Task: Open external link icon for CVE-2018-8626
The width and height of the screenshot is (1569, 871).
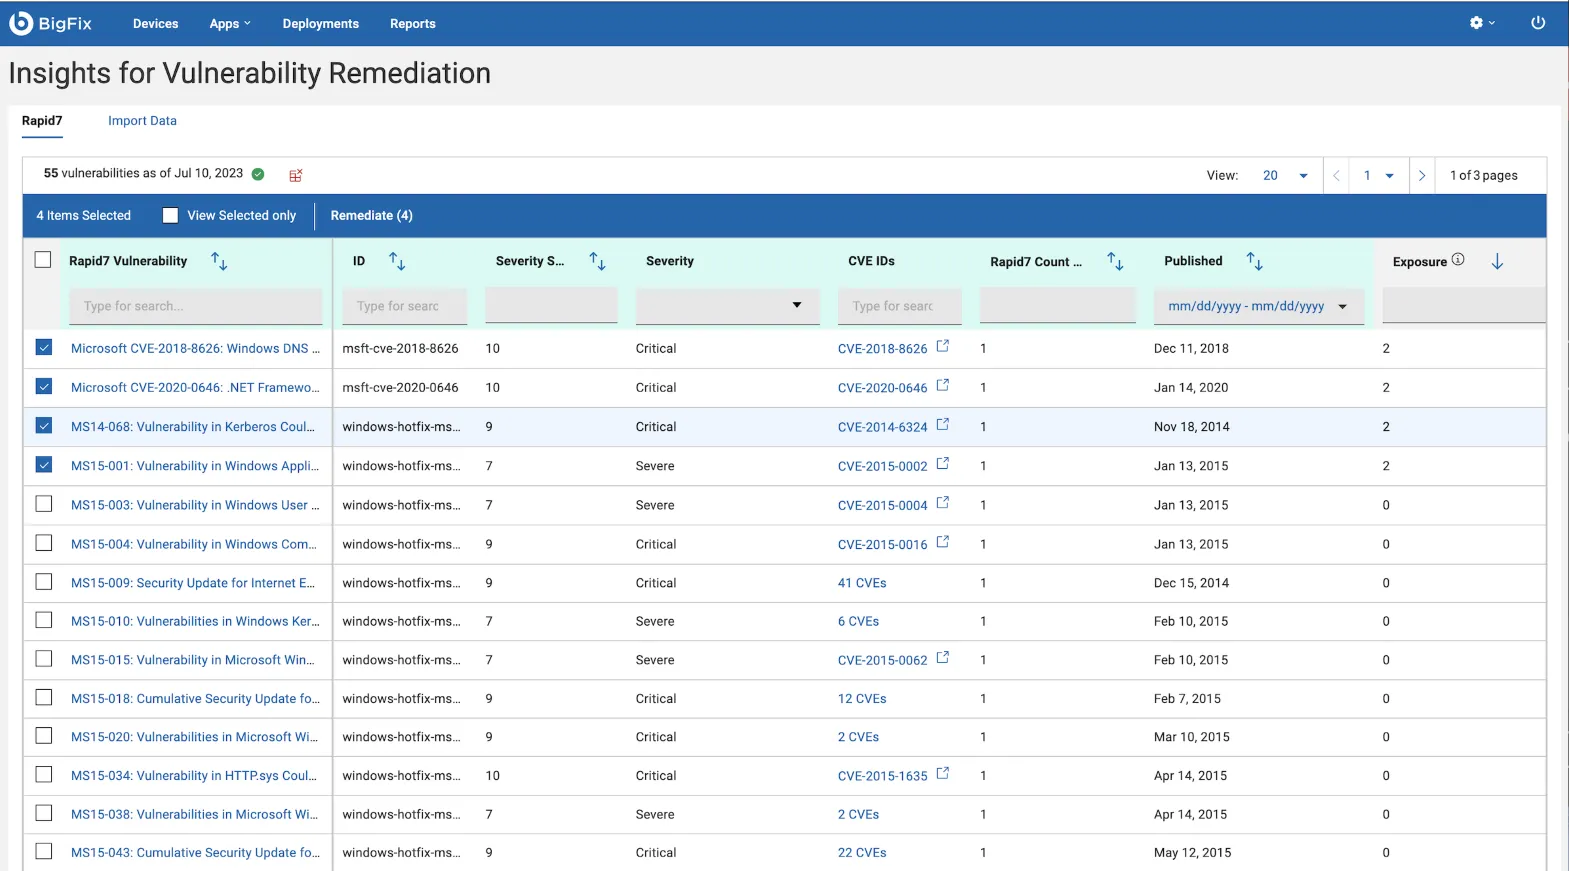Action: [x=942, y=346]
